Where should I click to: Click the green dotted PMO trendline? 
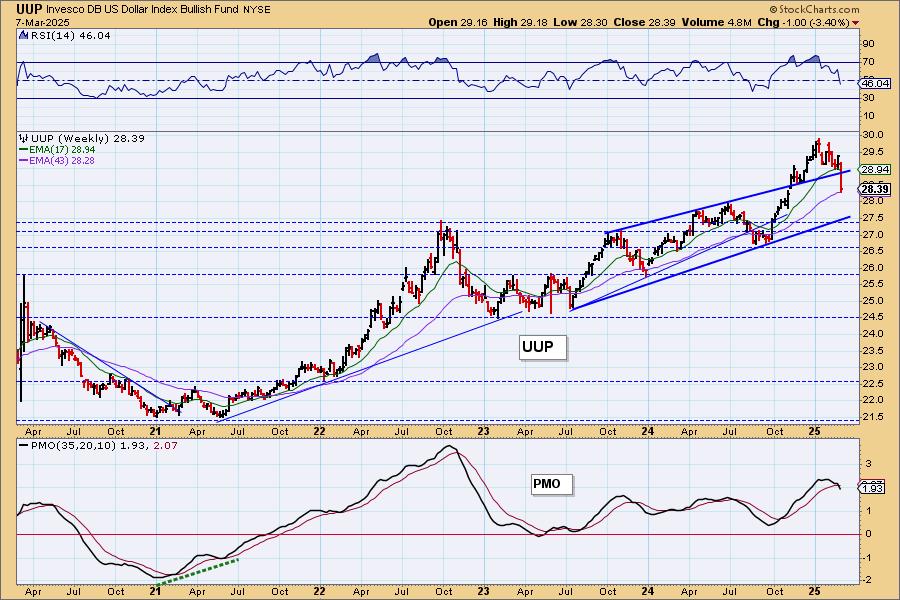click(196, 572)
